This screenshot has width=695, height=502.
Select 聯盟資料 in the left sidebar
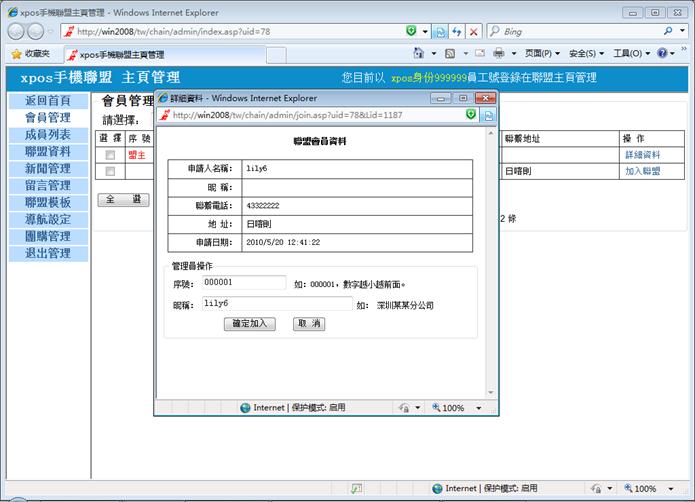click(x=47, y=151)
